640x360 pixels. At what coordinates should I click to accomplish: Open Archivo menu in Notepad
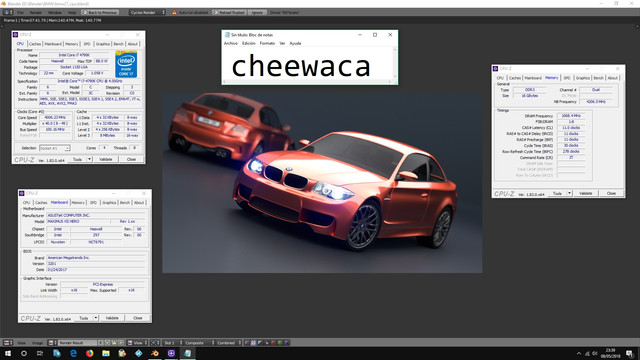(x=231, y=43)
